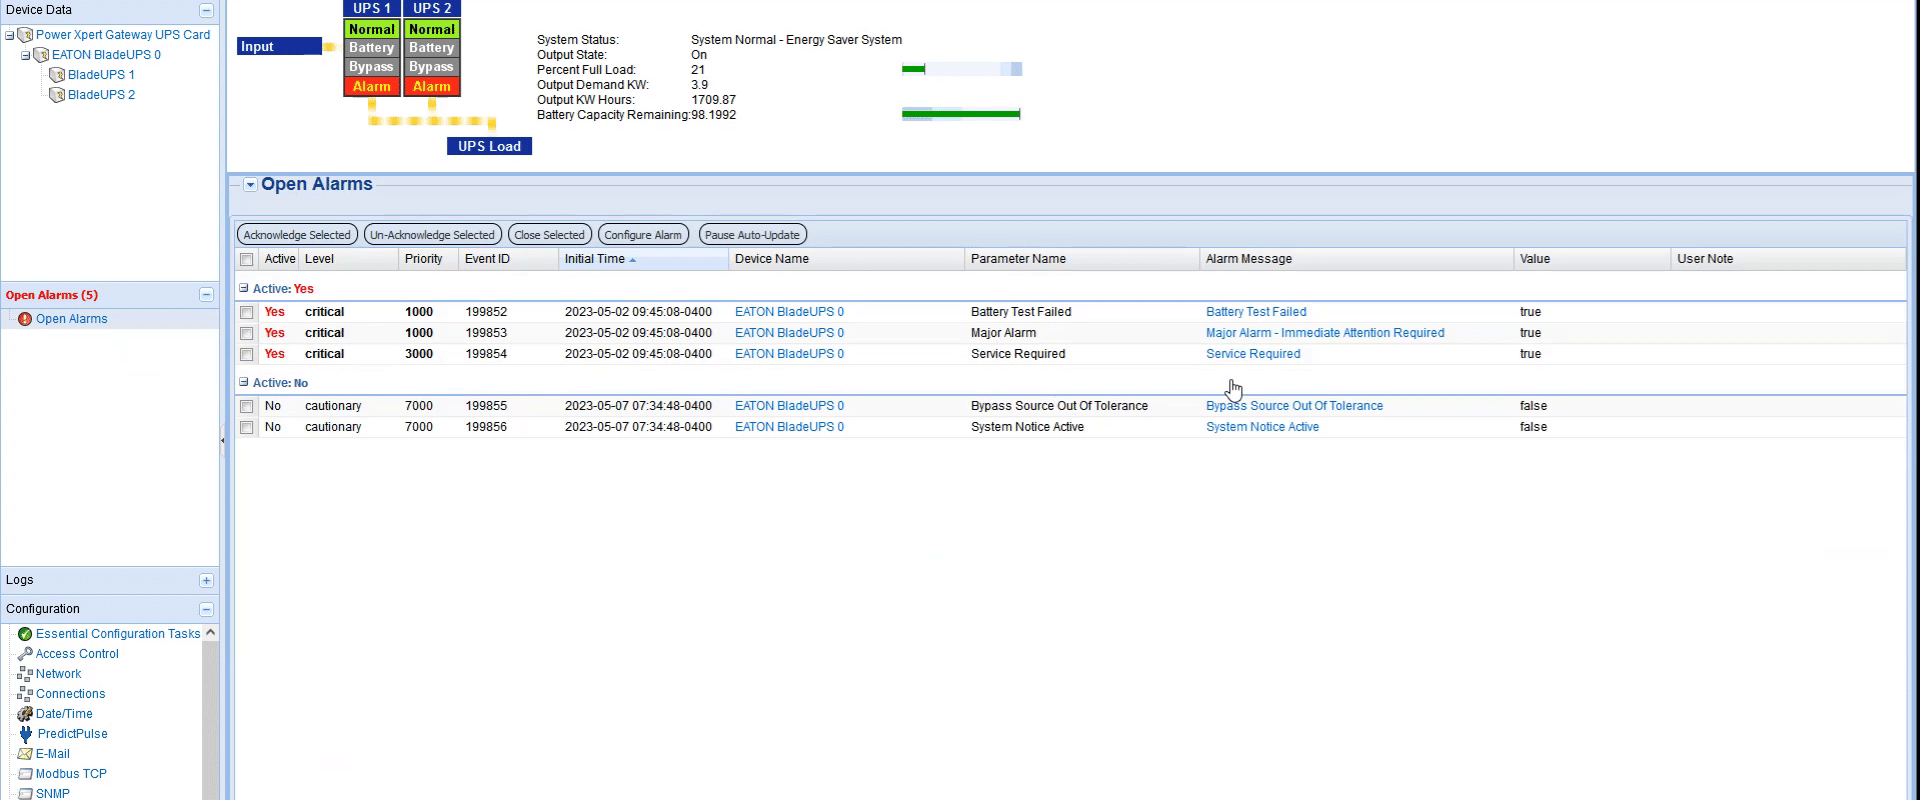The image size is (1920, 800).
Task: Click the EATON BladeUPS 0 device icon
Action: [x=41, y=55]
